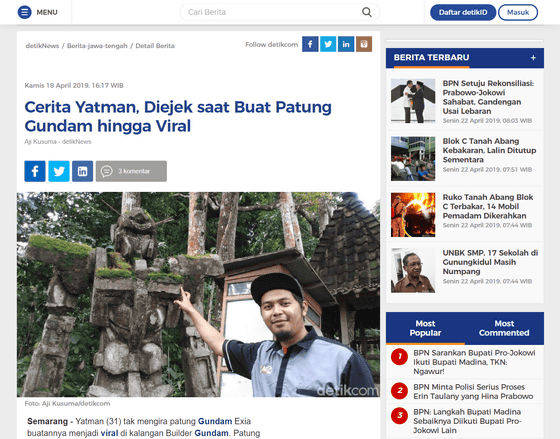Switch to Most Popular tab
560x439 pixels.
tap(425, 328)
